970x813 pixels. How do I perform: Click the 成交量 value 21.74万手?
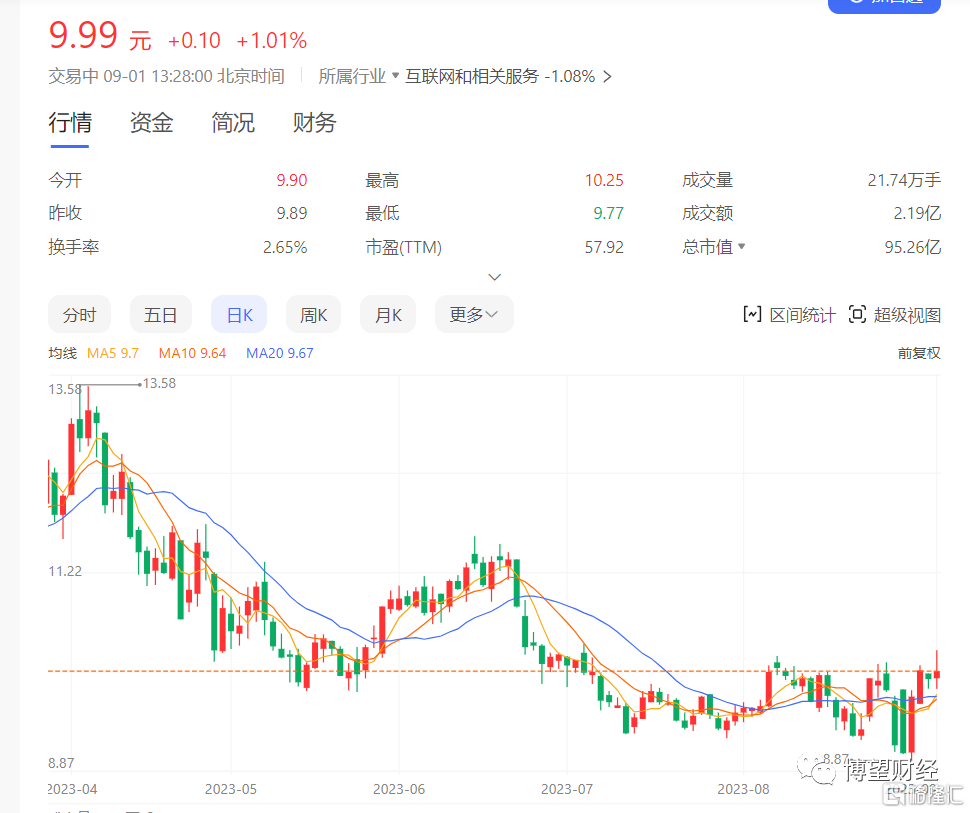pyautogui.click(x=904, y=180)
